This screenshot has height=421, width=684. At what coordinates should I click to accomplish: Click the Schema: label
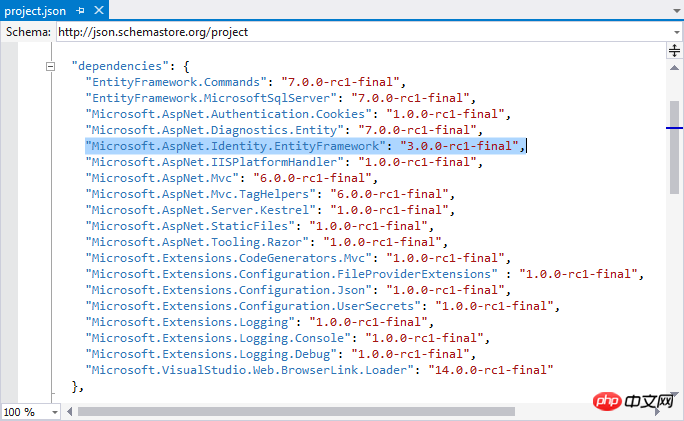click(28, 32)
